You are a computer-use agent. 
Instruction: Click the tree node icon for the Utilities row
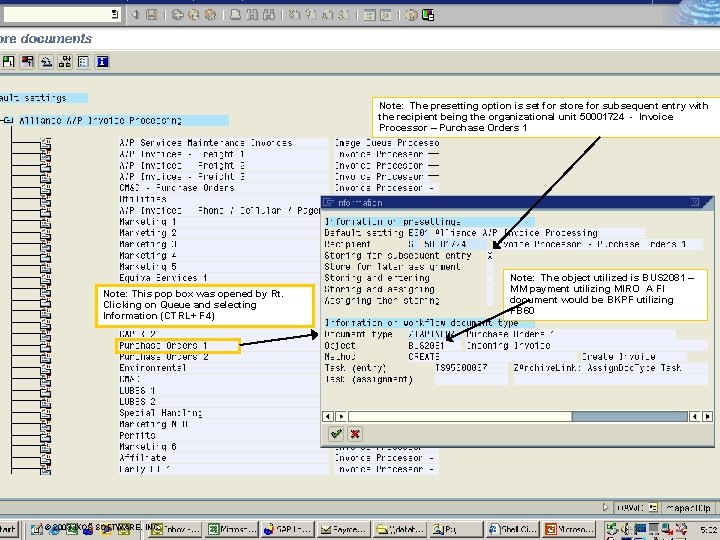[x=46, y=199]
